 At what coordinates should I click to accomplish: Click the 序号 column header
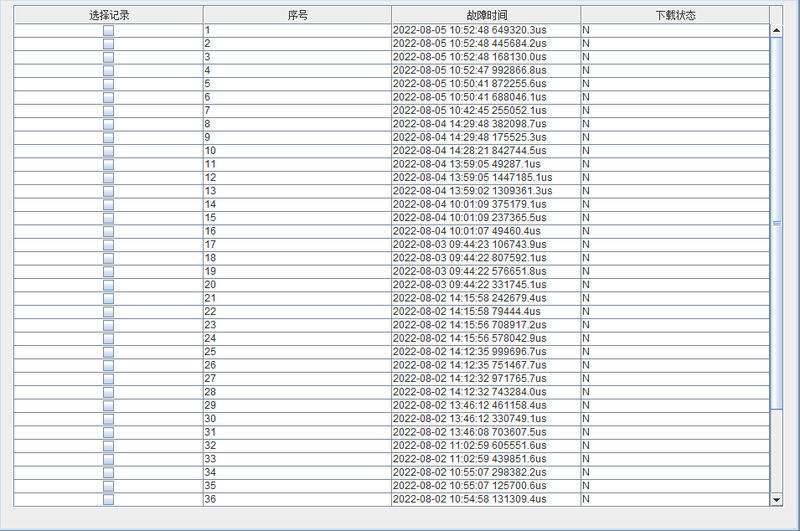(x=297, y=15)
